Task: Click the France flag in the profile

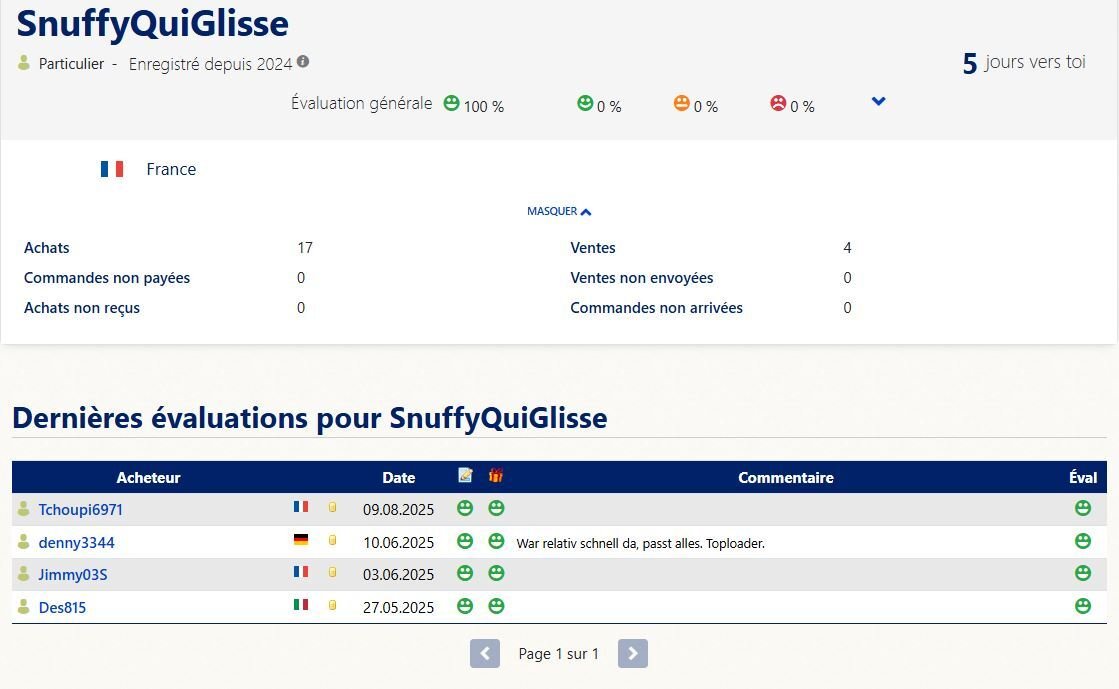Action: (112, 169)
